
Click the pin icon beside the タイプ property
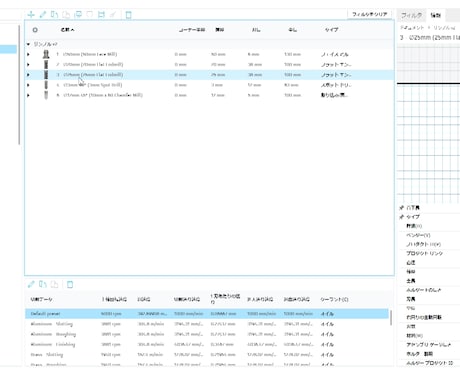click(x=402, y=217)
